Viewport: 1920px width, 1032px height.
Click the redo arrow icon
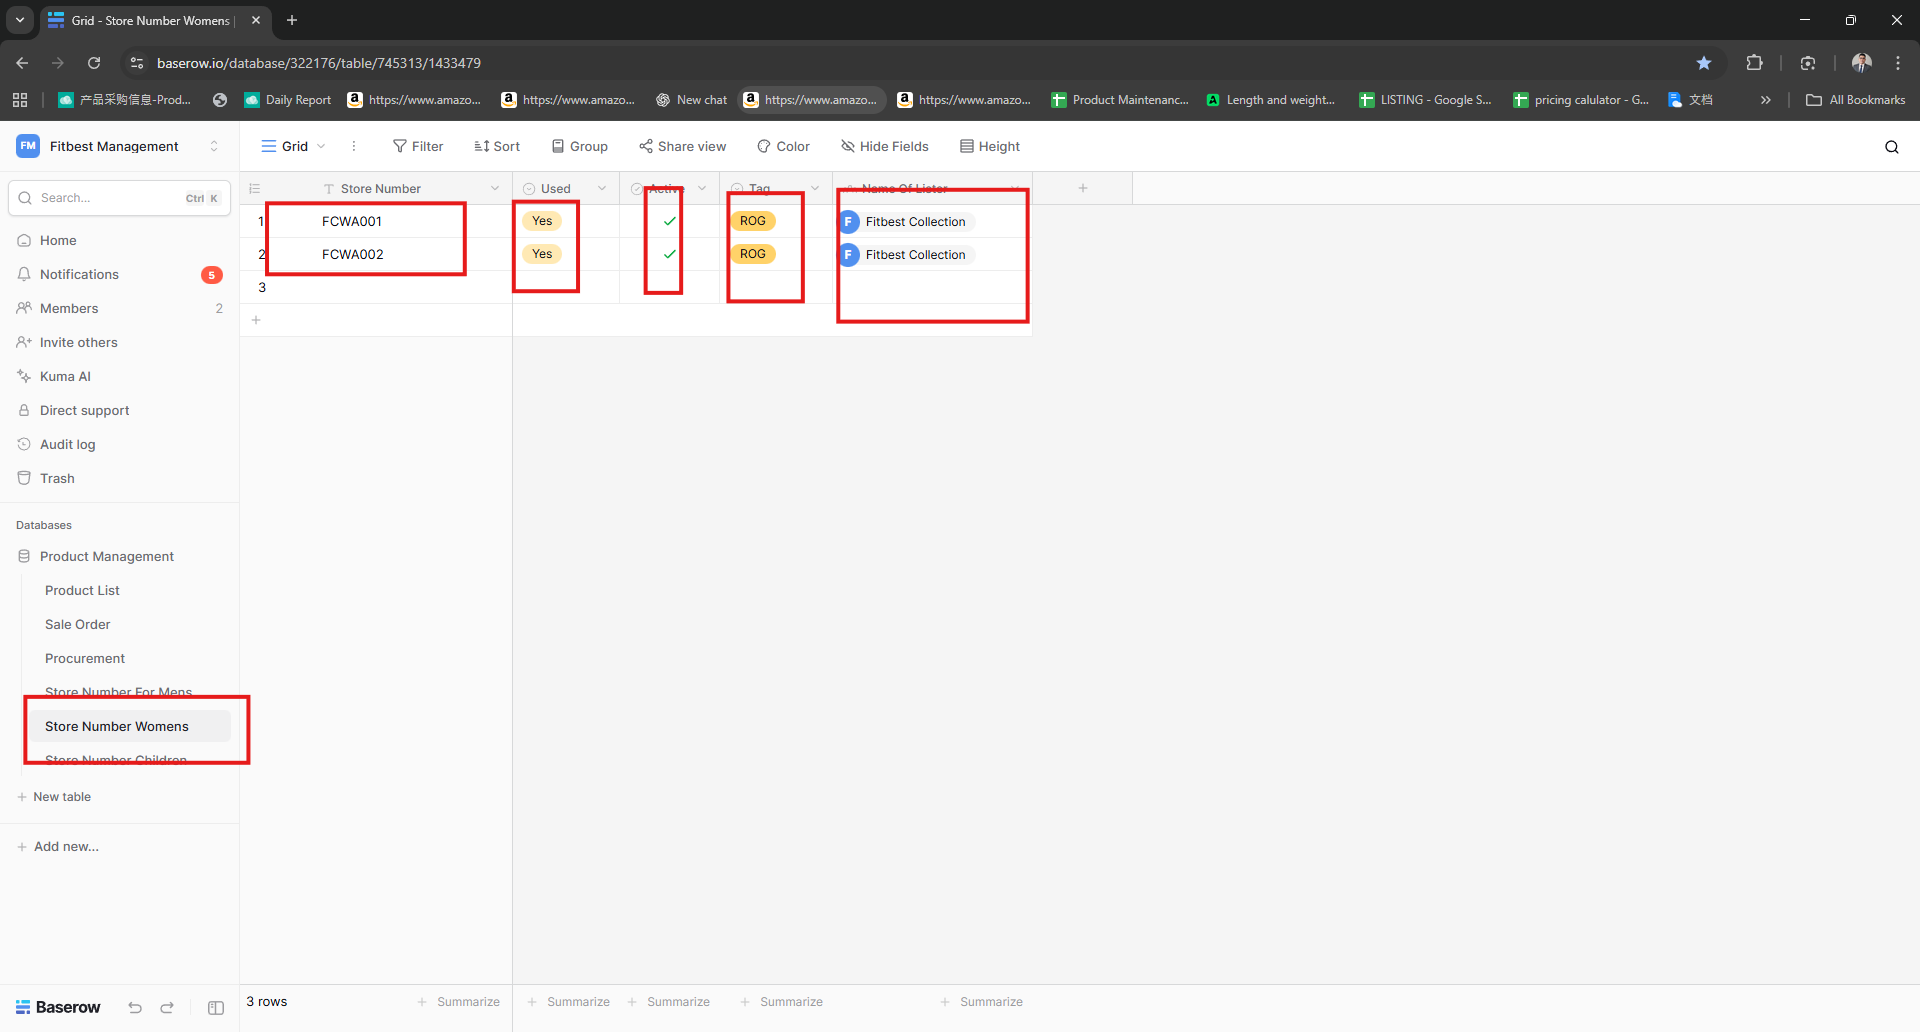167,1008
